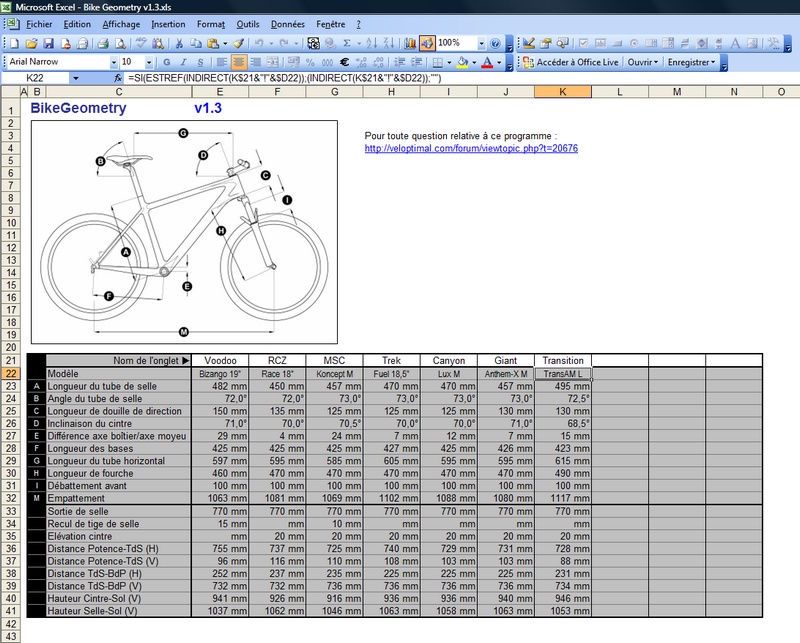This screenshot has height=643, width=800.
Task: Select the TransAM L cell K22
Action: [x=563, y=374]
